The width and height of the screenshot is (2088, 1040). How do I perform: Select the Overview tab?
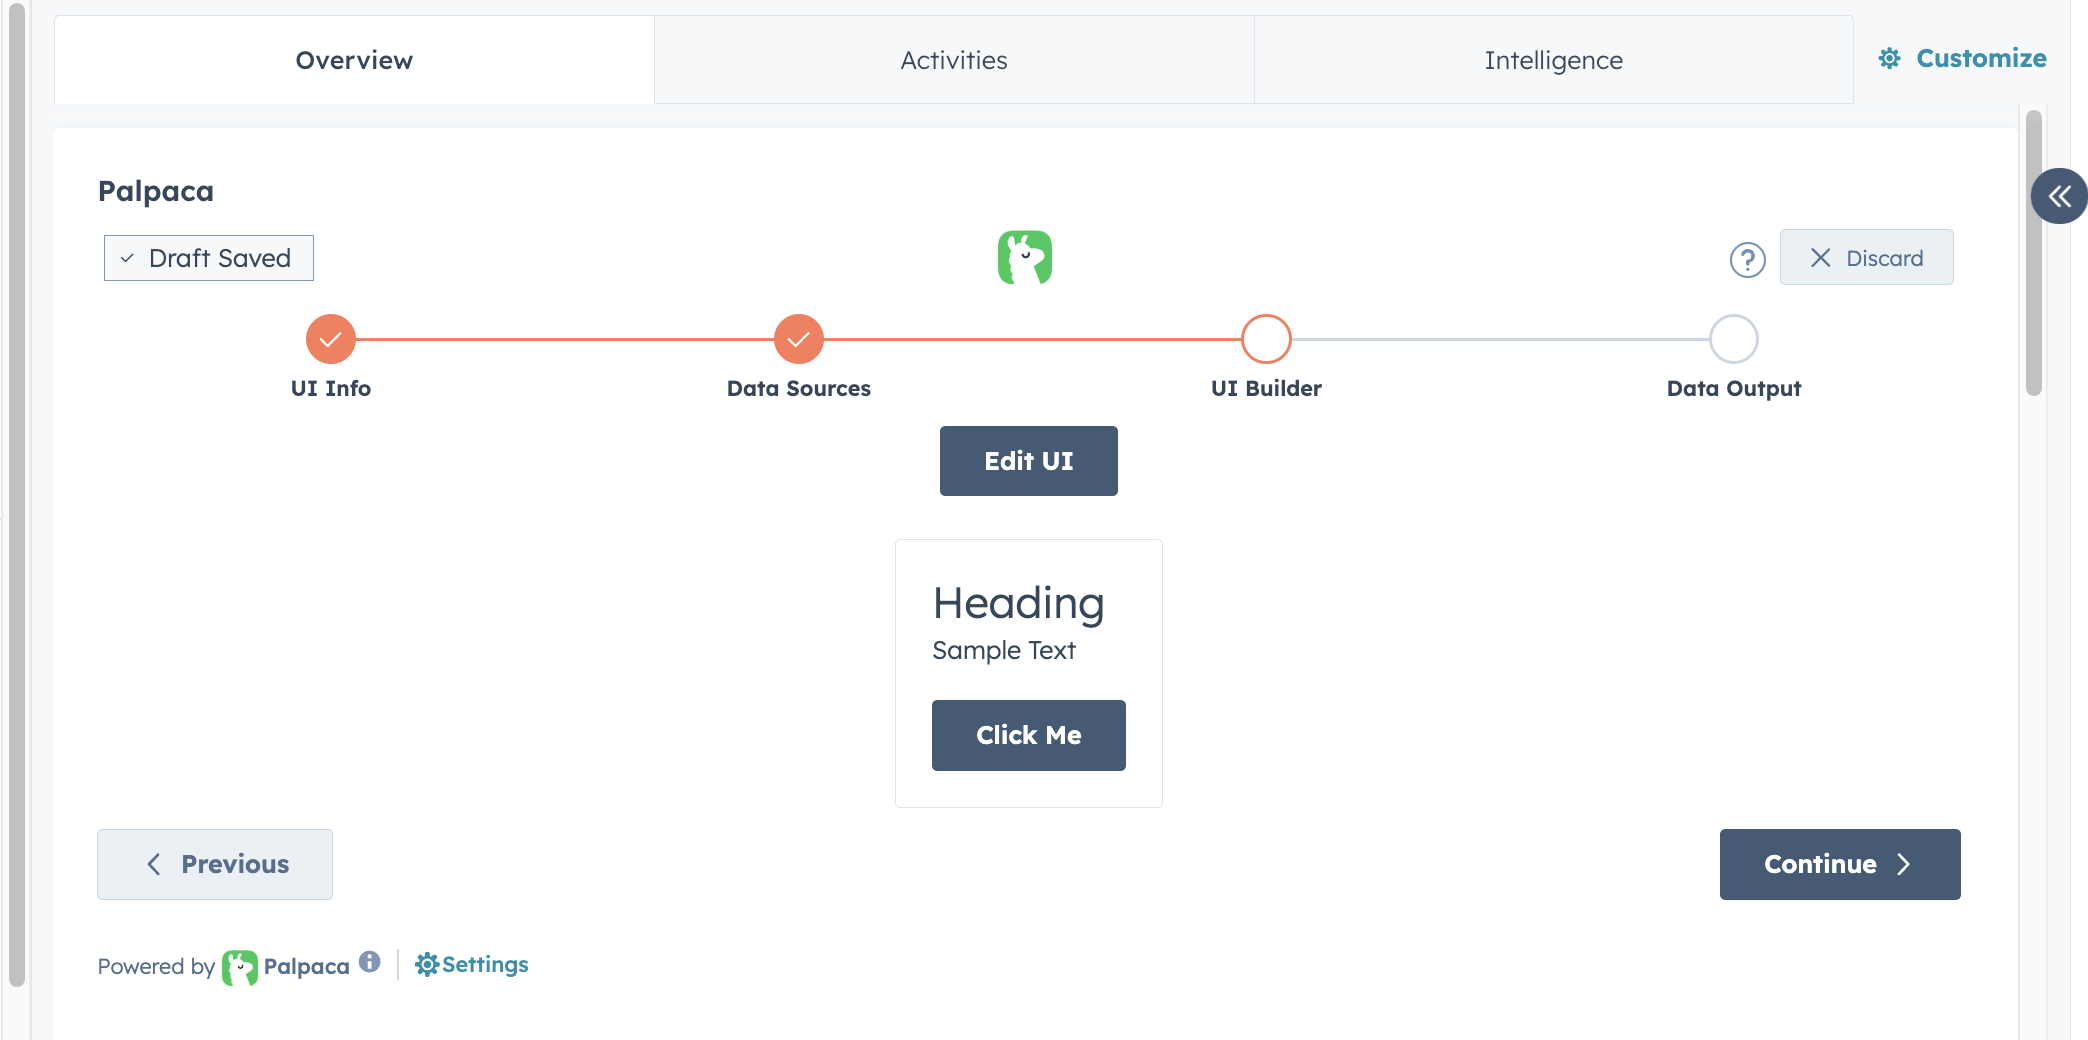pyautogui.click(x=354, y=60)
